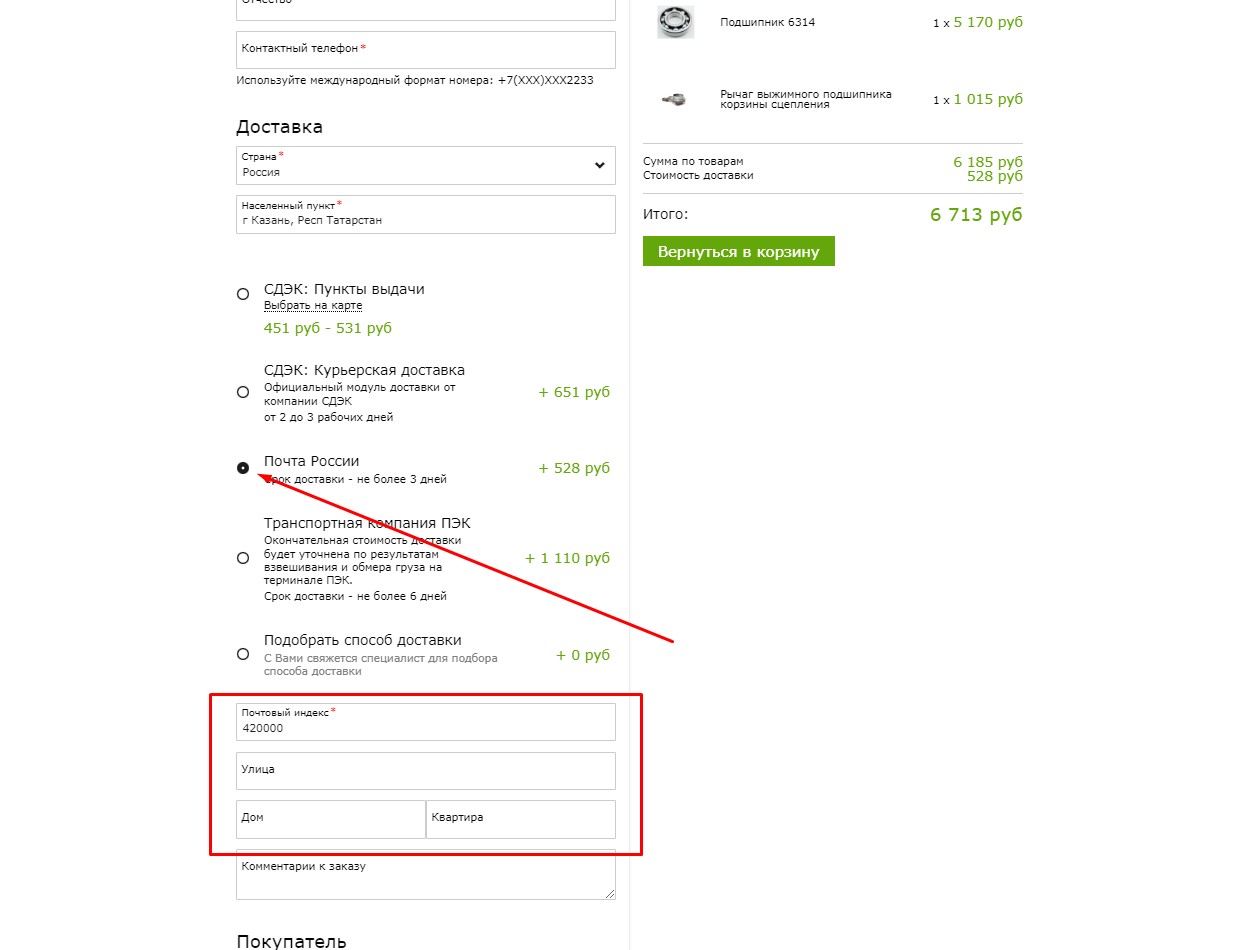
Task: Click the Вернуться в корзину button
Action: [x=739, y=252]
